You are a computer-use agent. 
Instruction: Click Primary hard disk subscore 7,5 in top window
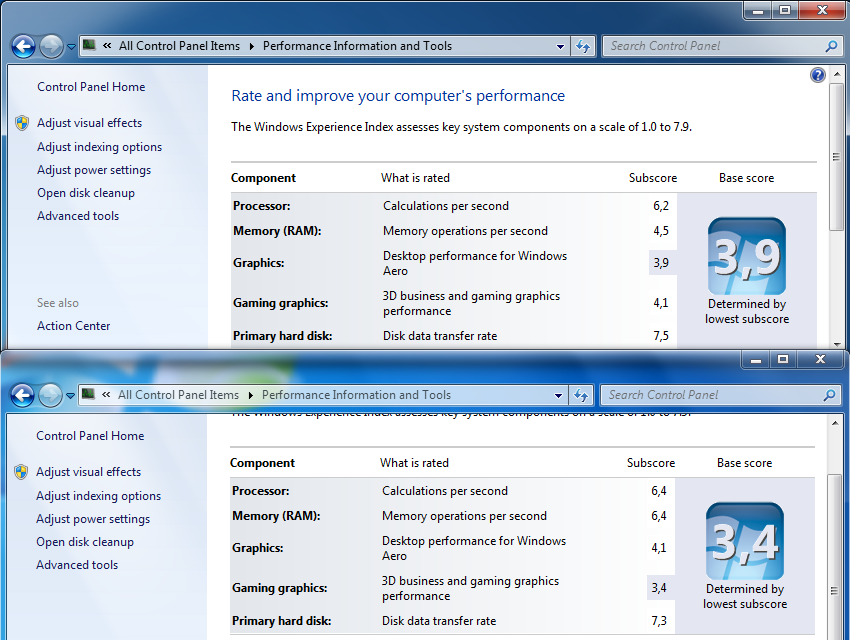[x=661, y=336]
